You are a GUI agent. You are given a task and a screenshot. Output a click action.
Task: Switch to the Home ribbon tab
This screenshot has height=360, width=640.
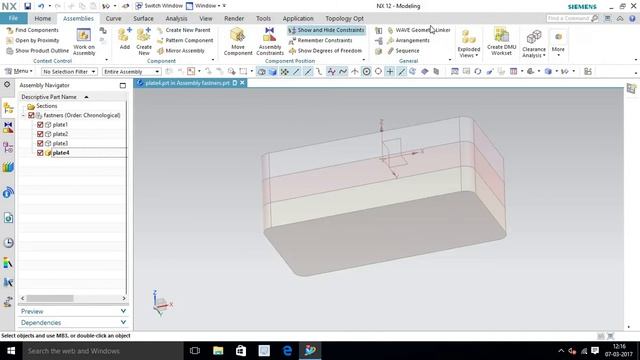coord(42,18)
